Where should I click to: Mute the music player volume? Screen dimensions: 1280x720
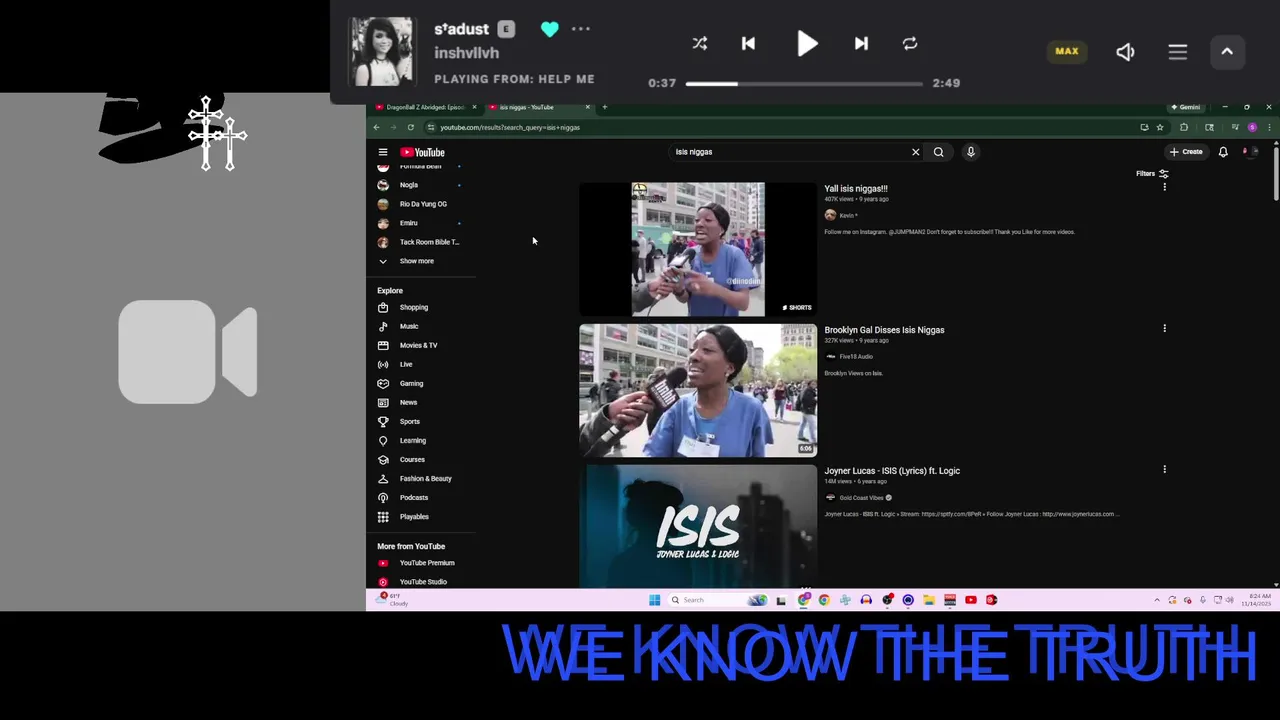pyautogui.click(x=1125, y=52)
